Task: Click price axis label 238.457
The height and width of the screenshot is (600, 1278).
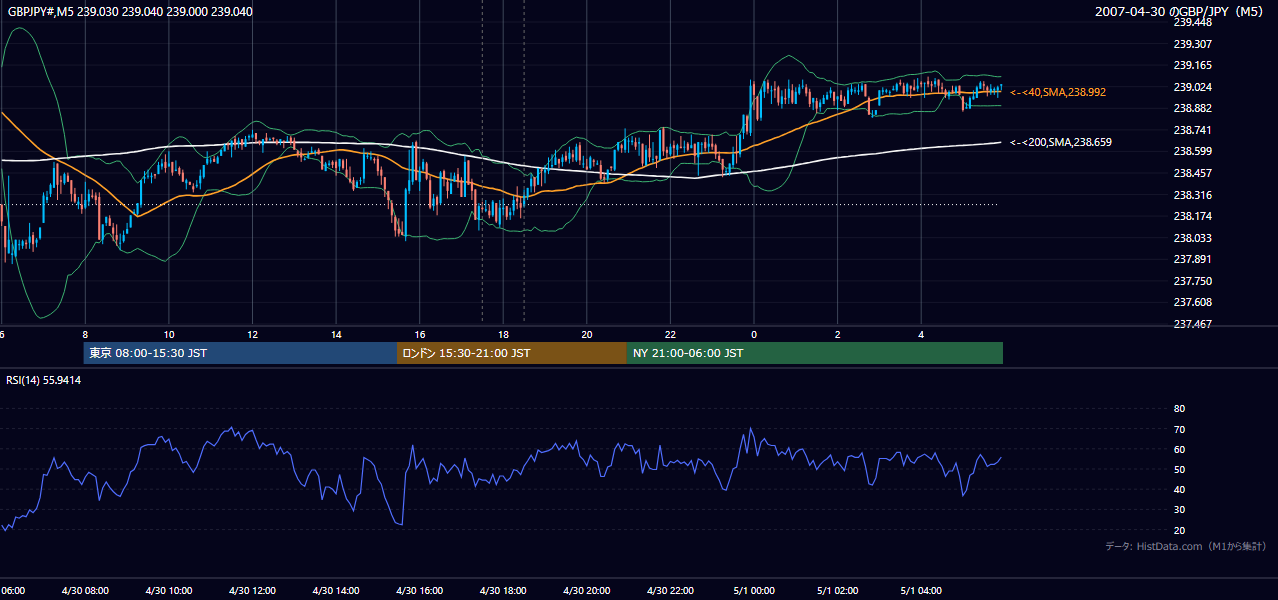Action: point(1192,173)
